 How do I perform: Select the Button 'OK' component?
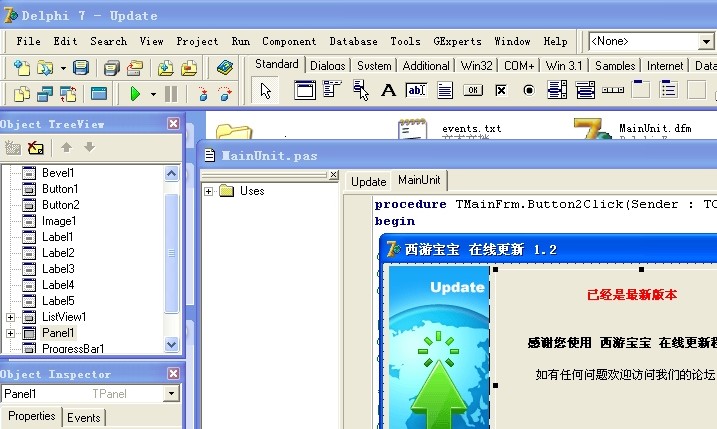(473, 90)
